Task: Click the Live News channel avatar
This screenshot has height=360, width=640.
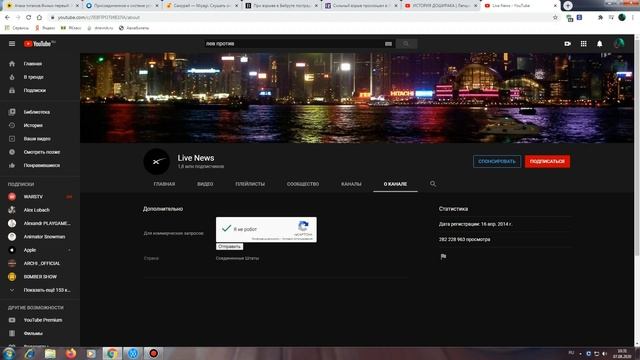Action: click(156, 162)
